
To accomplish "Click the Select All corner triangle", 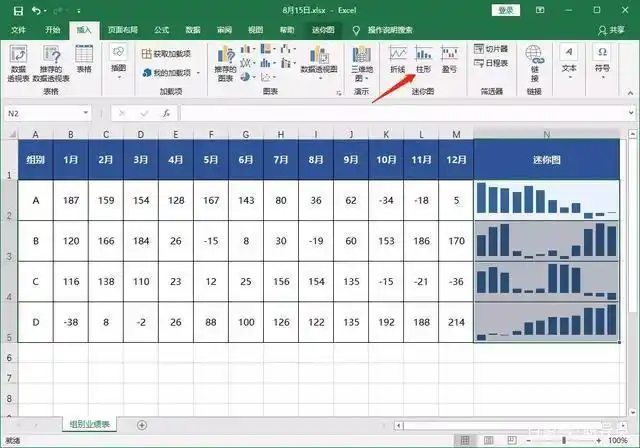I will coord(13,134).
